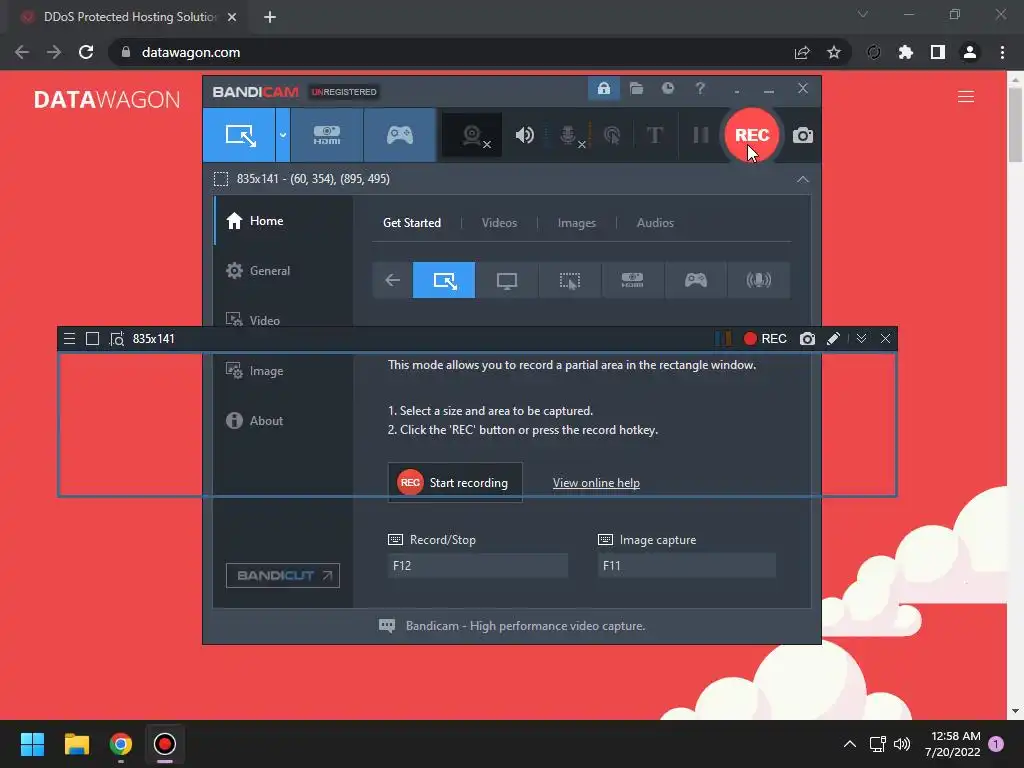Switch to the Audios tab

655,223
